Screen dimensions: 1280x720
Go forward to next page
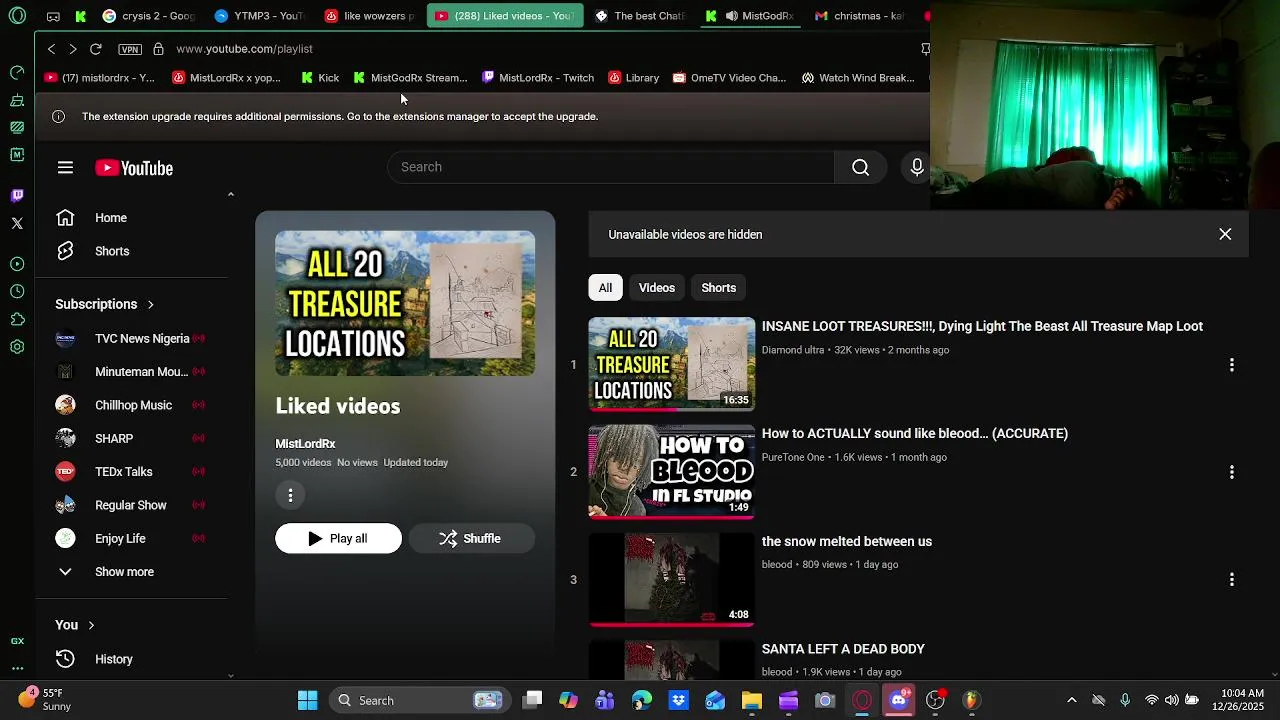click(72, 48)
